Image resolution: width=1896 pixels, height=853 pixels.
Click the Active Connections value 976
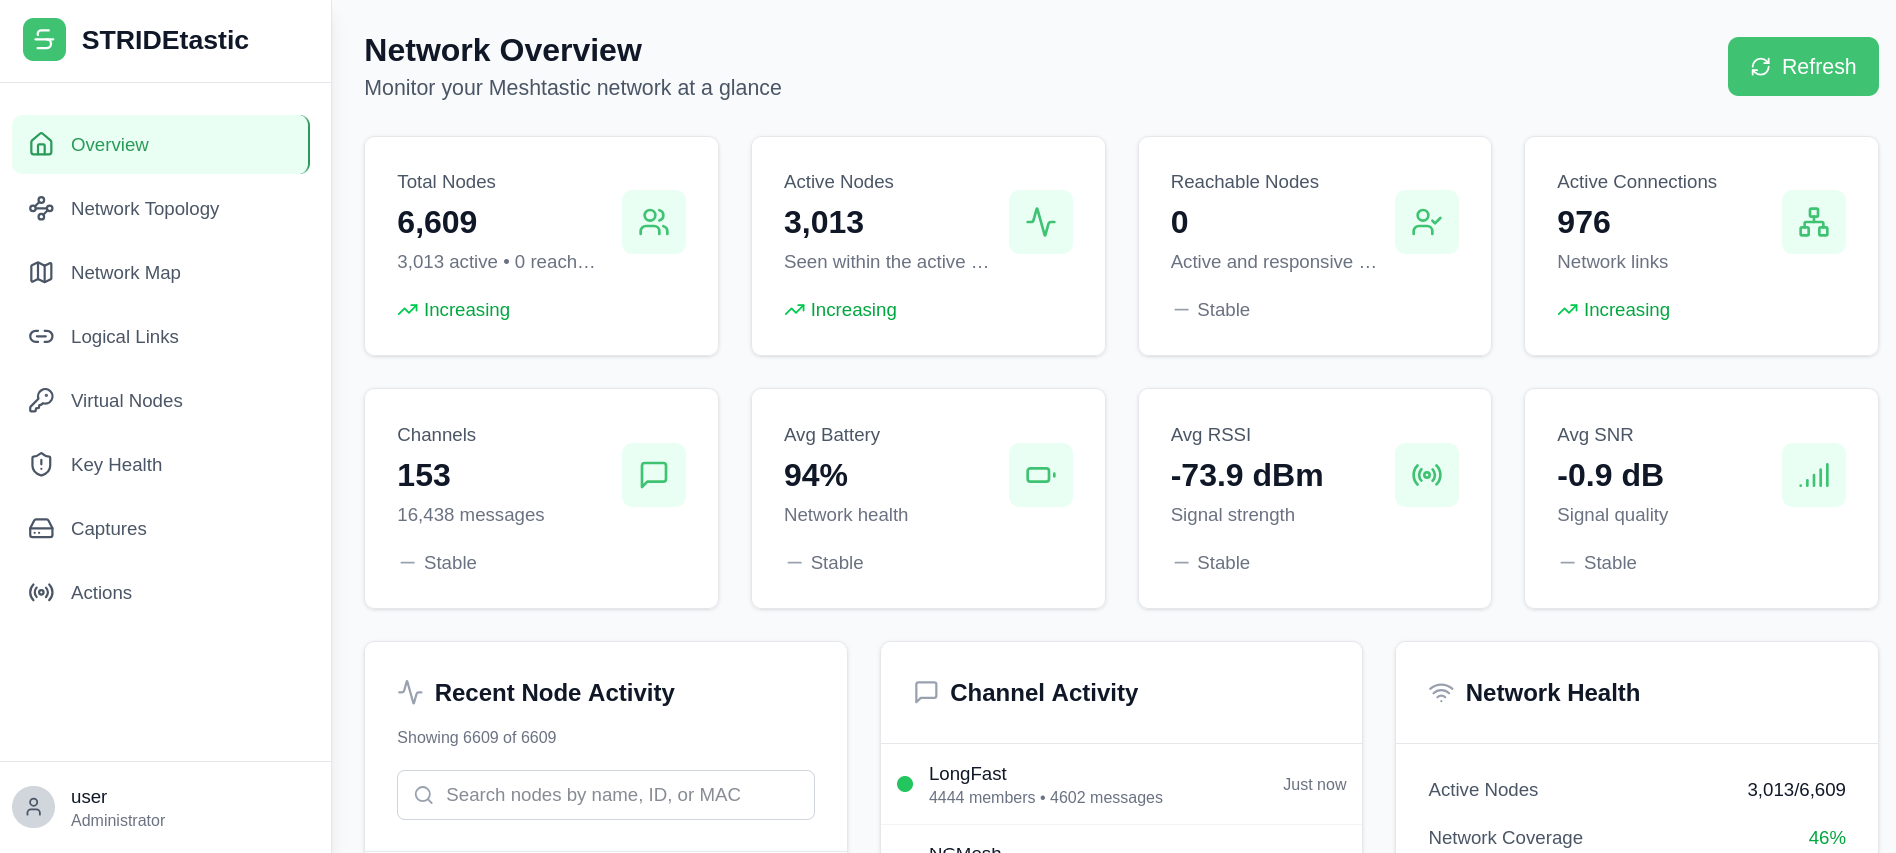tap(1584, 222)
